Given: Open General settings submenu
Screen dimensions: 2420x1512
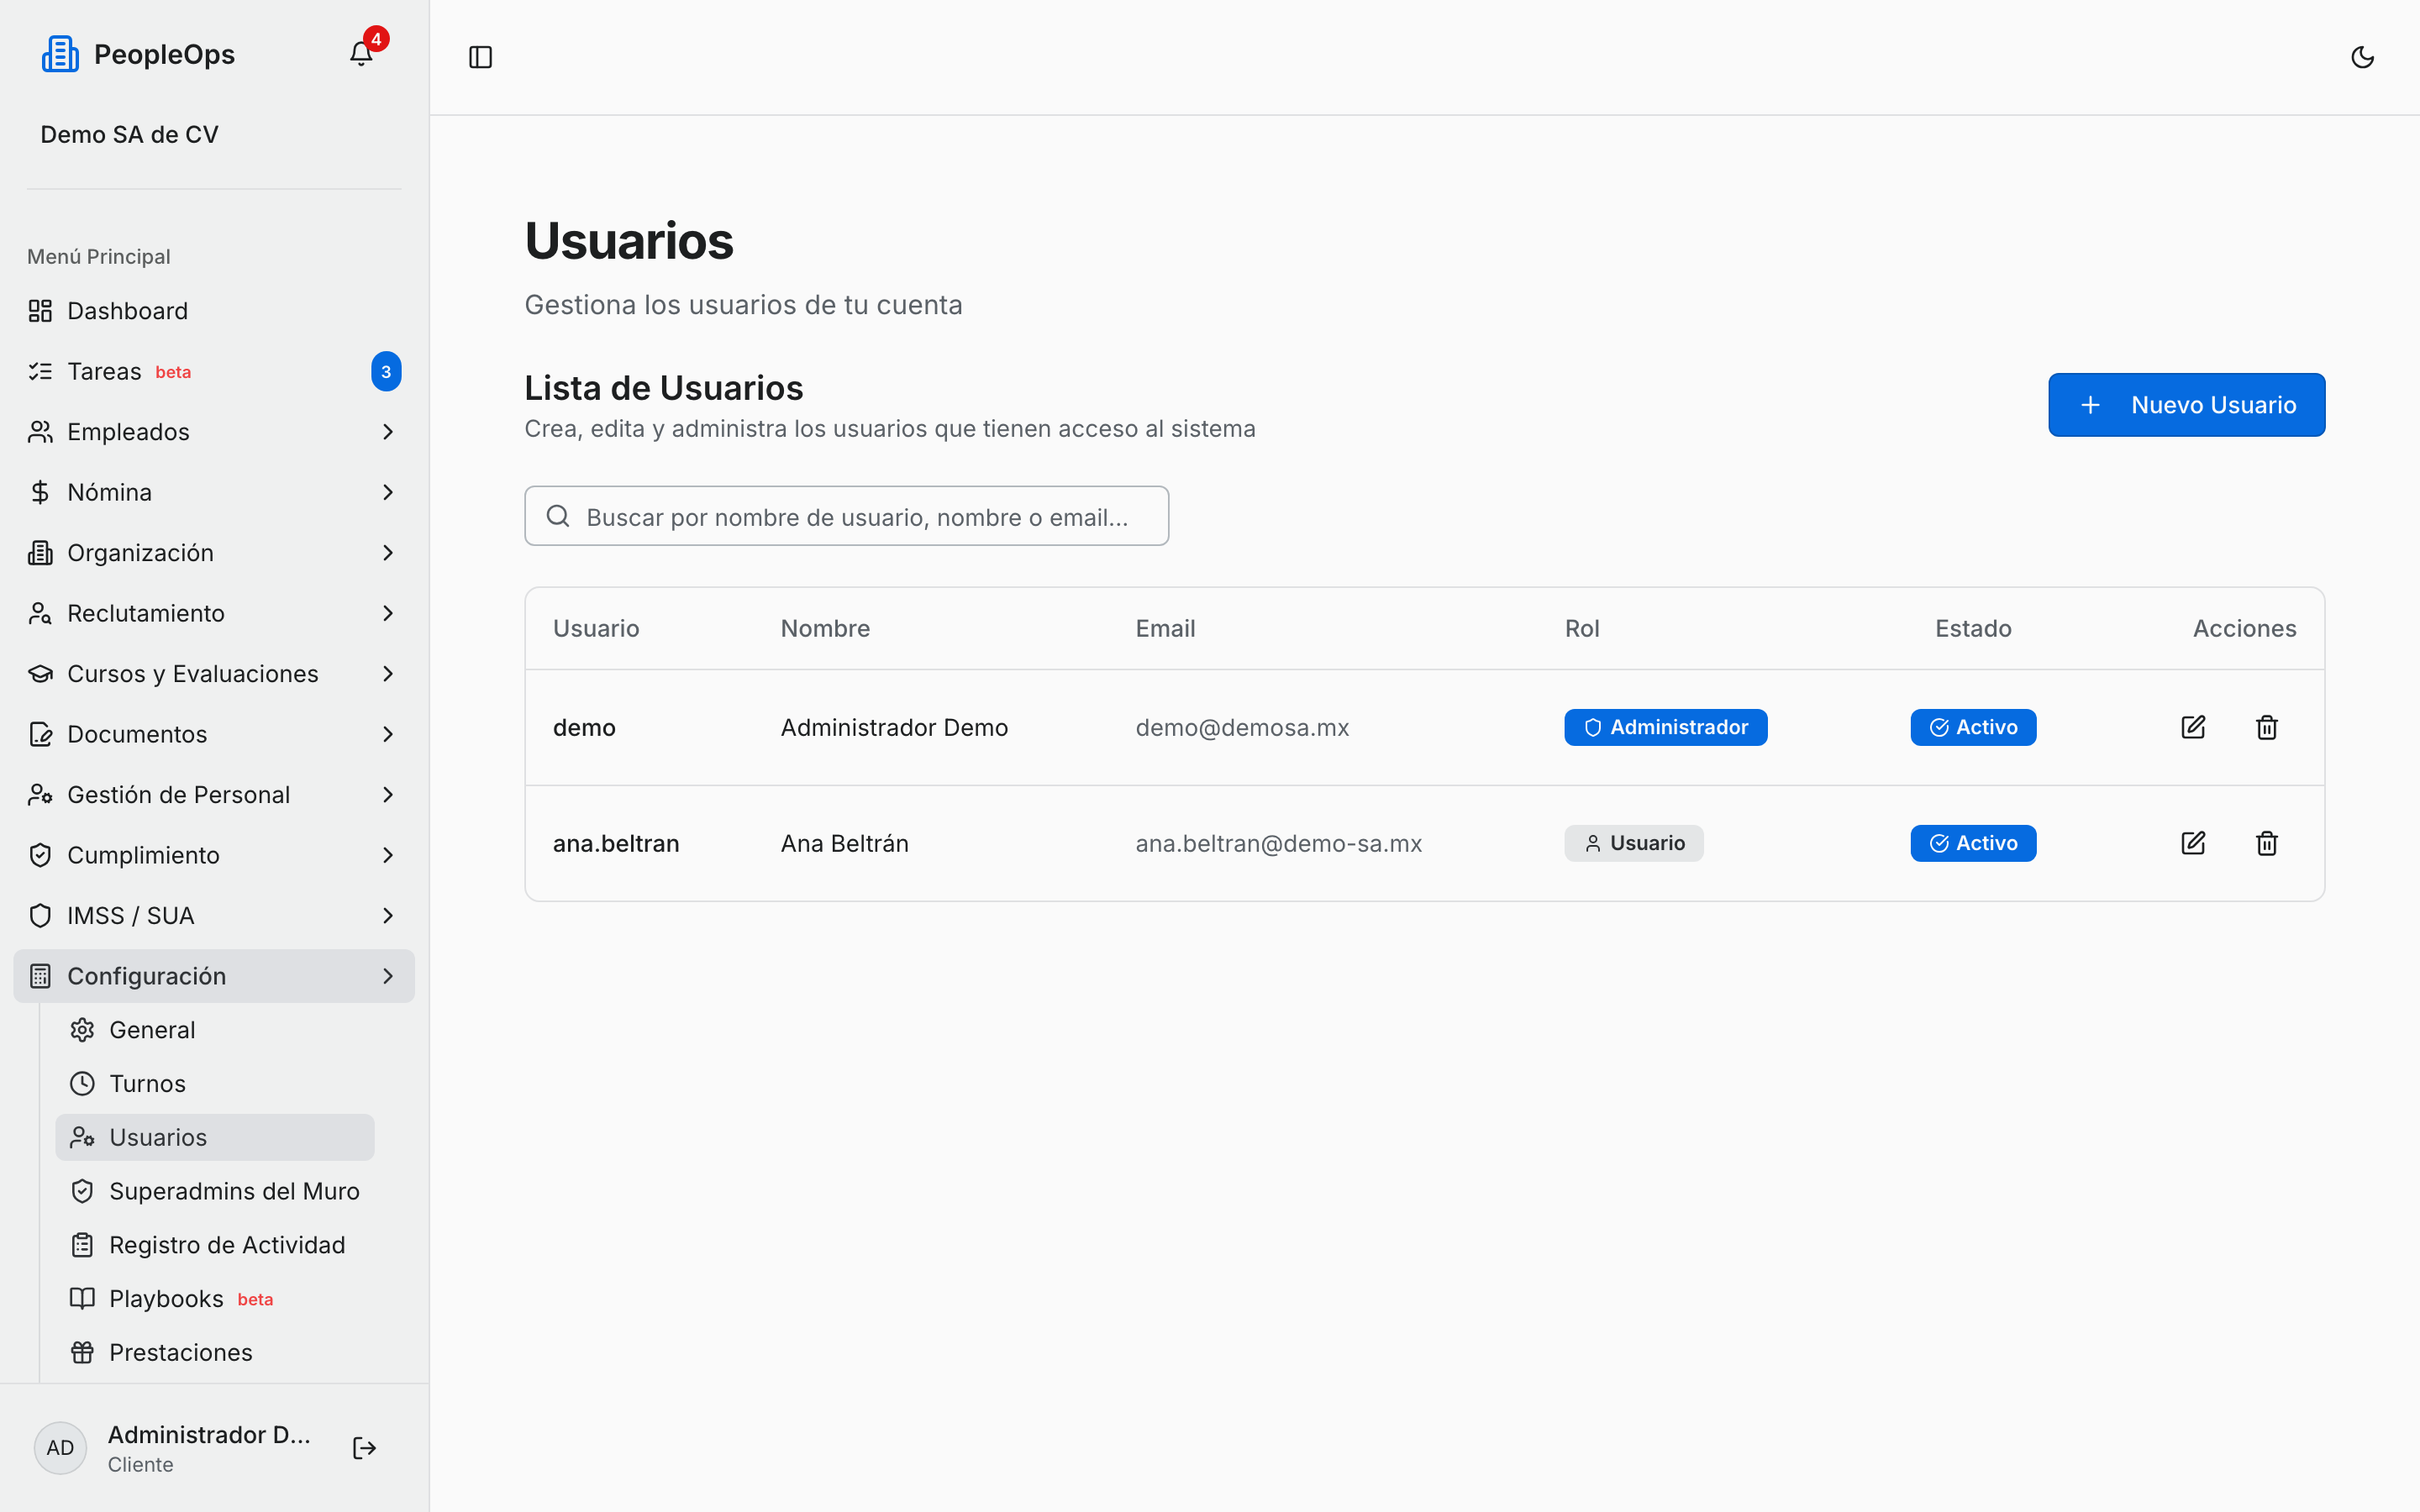Looking at the screenshot, I should [x=215, y=1030].
